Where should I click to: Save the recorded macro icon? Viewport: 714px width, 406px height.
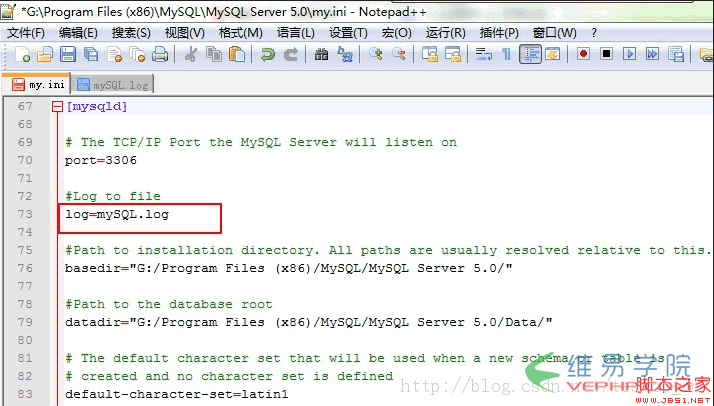coord(676,54)
